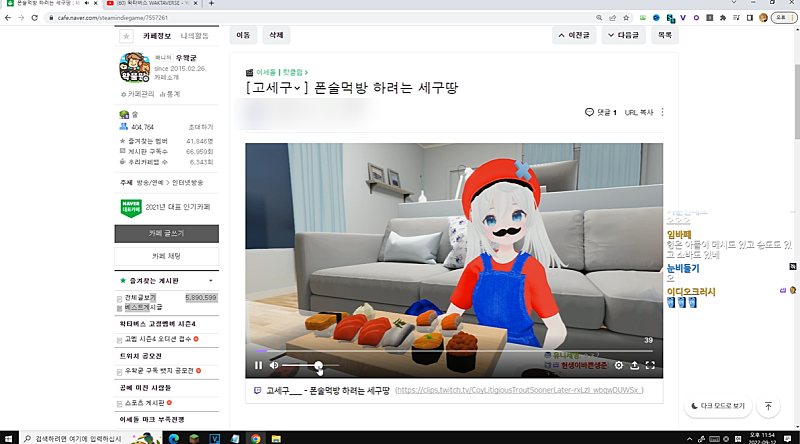Click the 초대하기 invite link
This screenshot has height=444, width=800.
[201, 127]
